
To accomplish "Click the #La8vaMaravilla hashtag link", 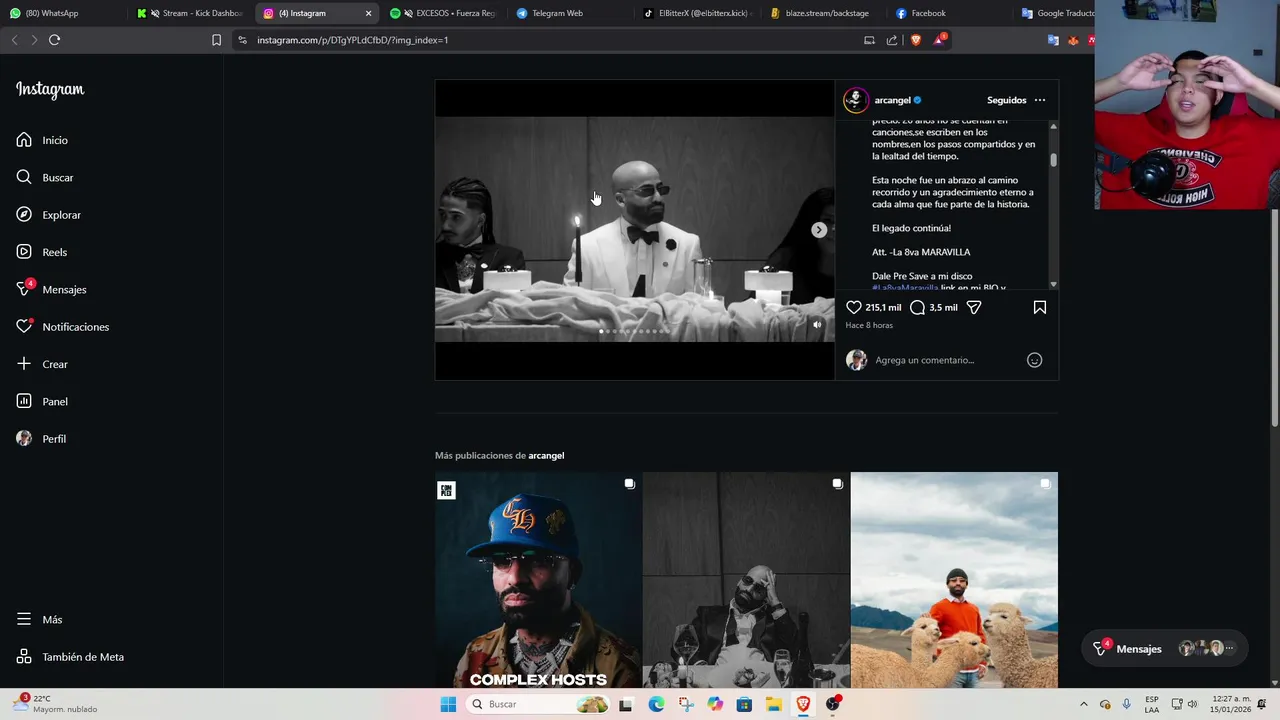I will tap(905, 288).
